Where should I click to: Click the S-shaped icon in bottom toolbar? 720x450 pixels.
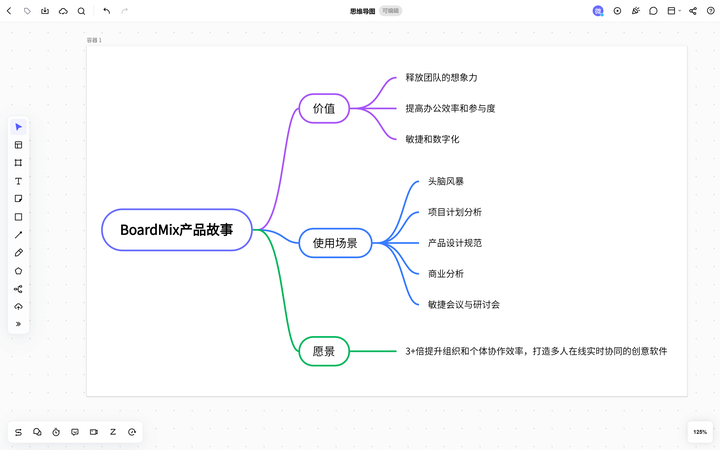click(18, 432)
